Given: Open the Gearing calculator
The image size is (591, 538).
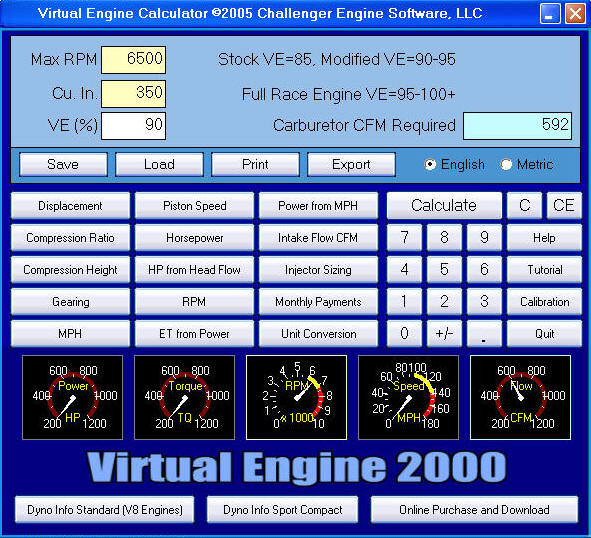Looking at the screenshot, I should (70, 302).
